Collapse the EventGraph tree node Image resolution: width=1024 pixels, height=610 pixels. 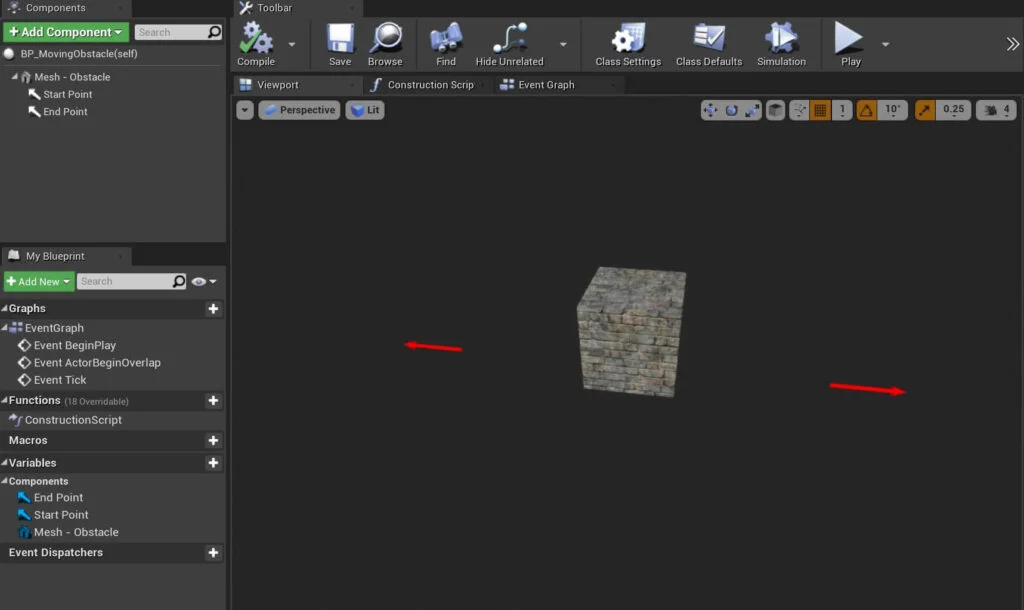click(6, 328)
